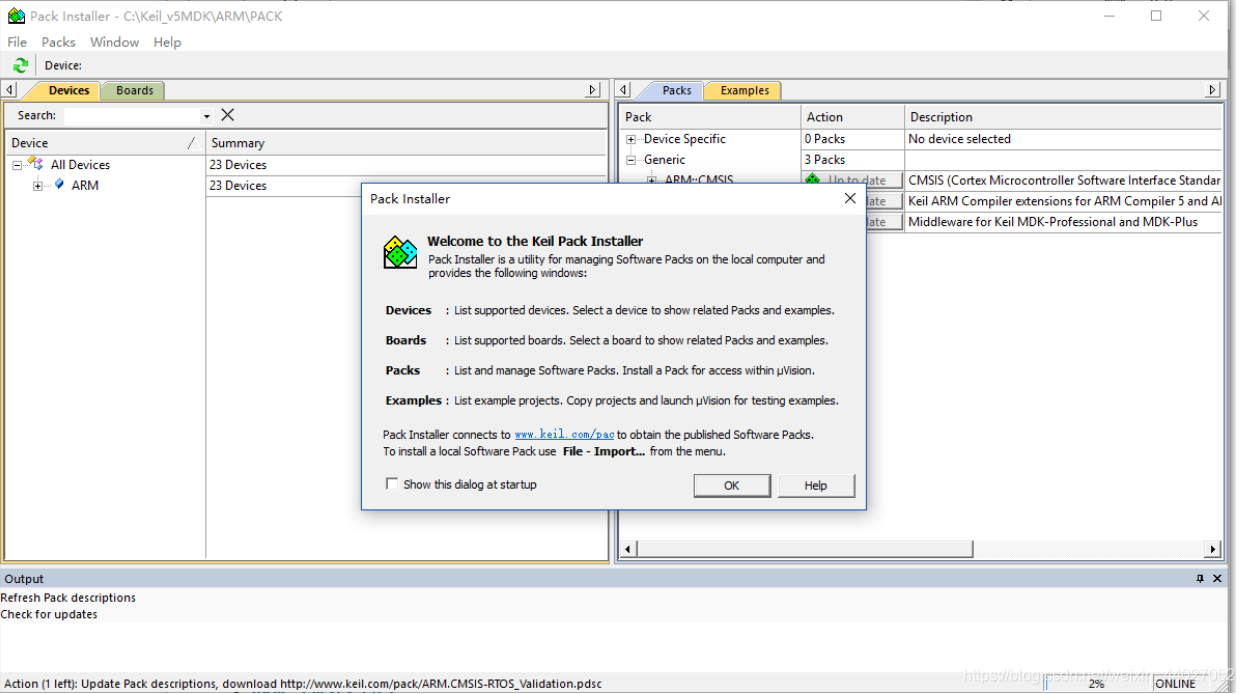
Task: Click the Help button in the dialog
Action: tap(816, 485)
